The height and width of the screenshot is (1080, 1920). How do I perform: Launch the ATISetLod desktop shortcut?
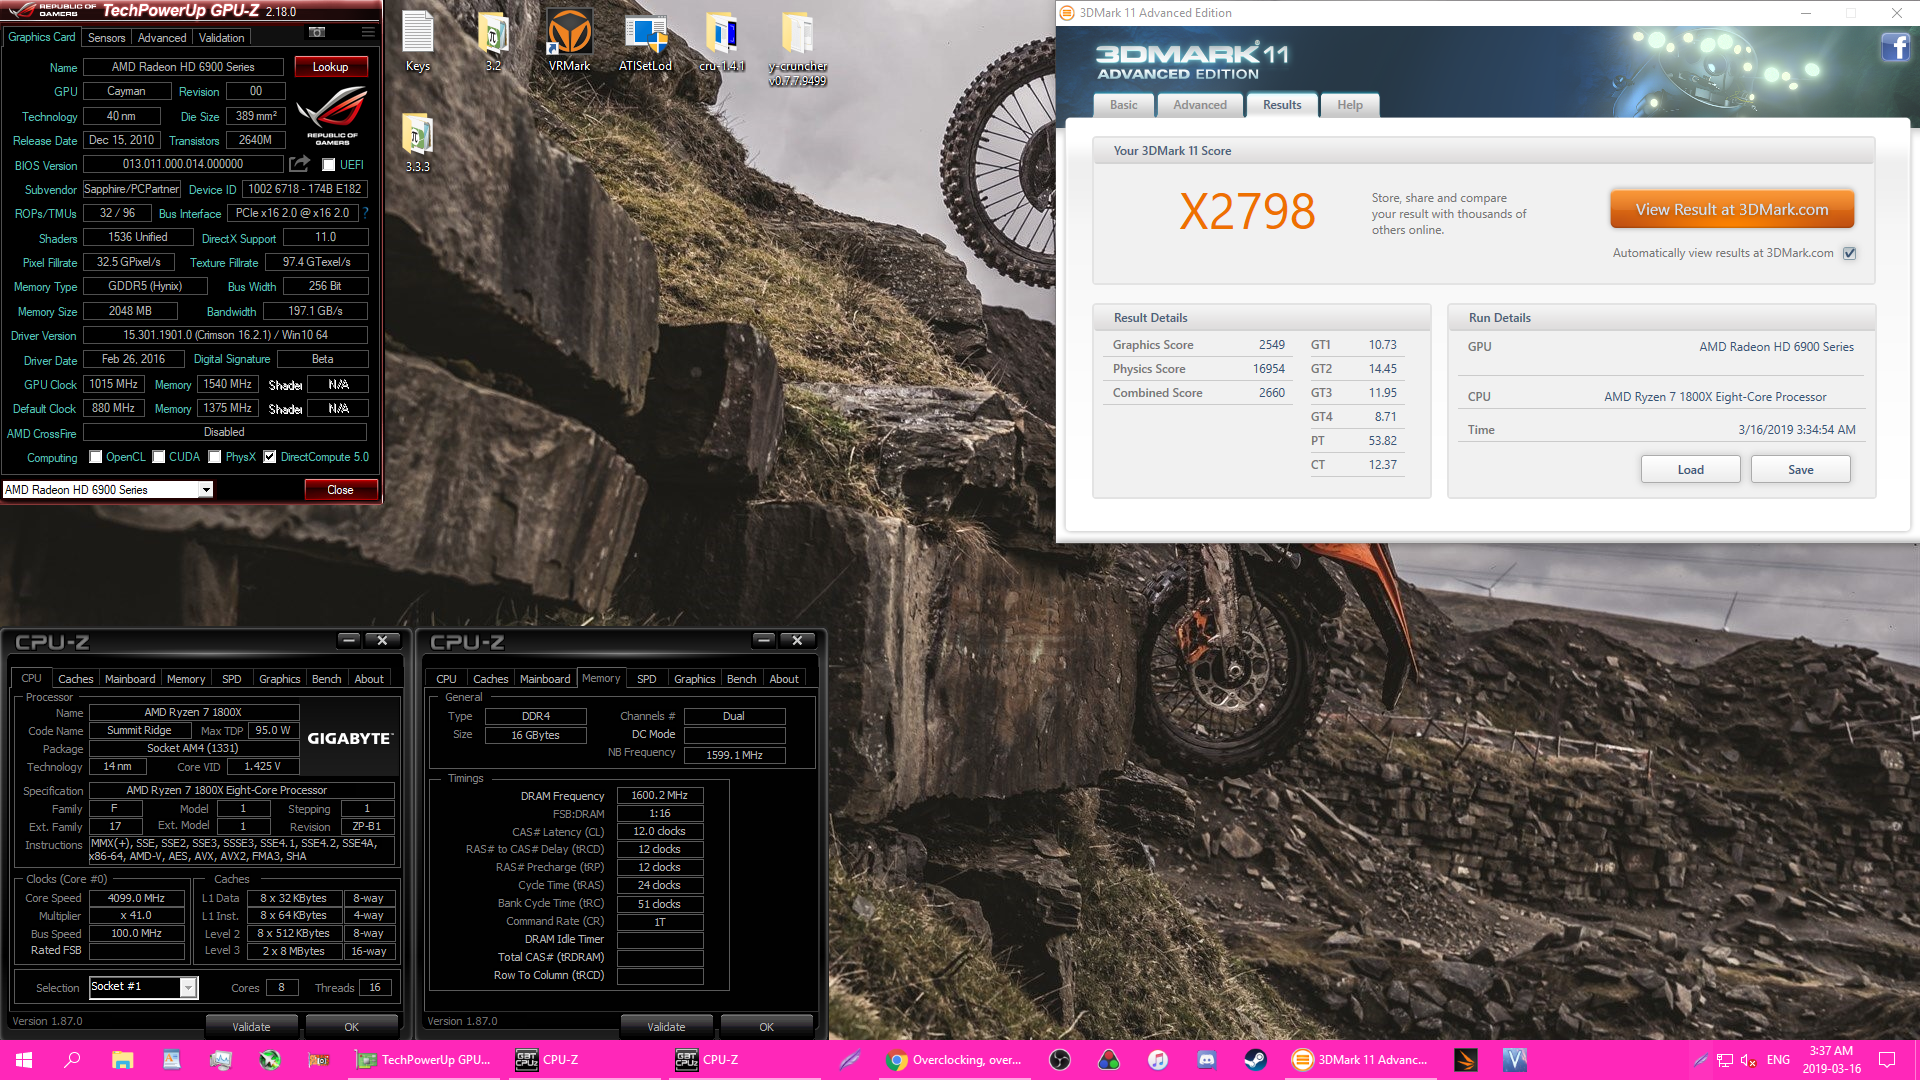pyautogui.click(x=645, y=42)
